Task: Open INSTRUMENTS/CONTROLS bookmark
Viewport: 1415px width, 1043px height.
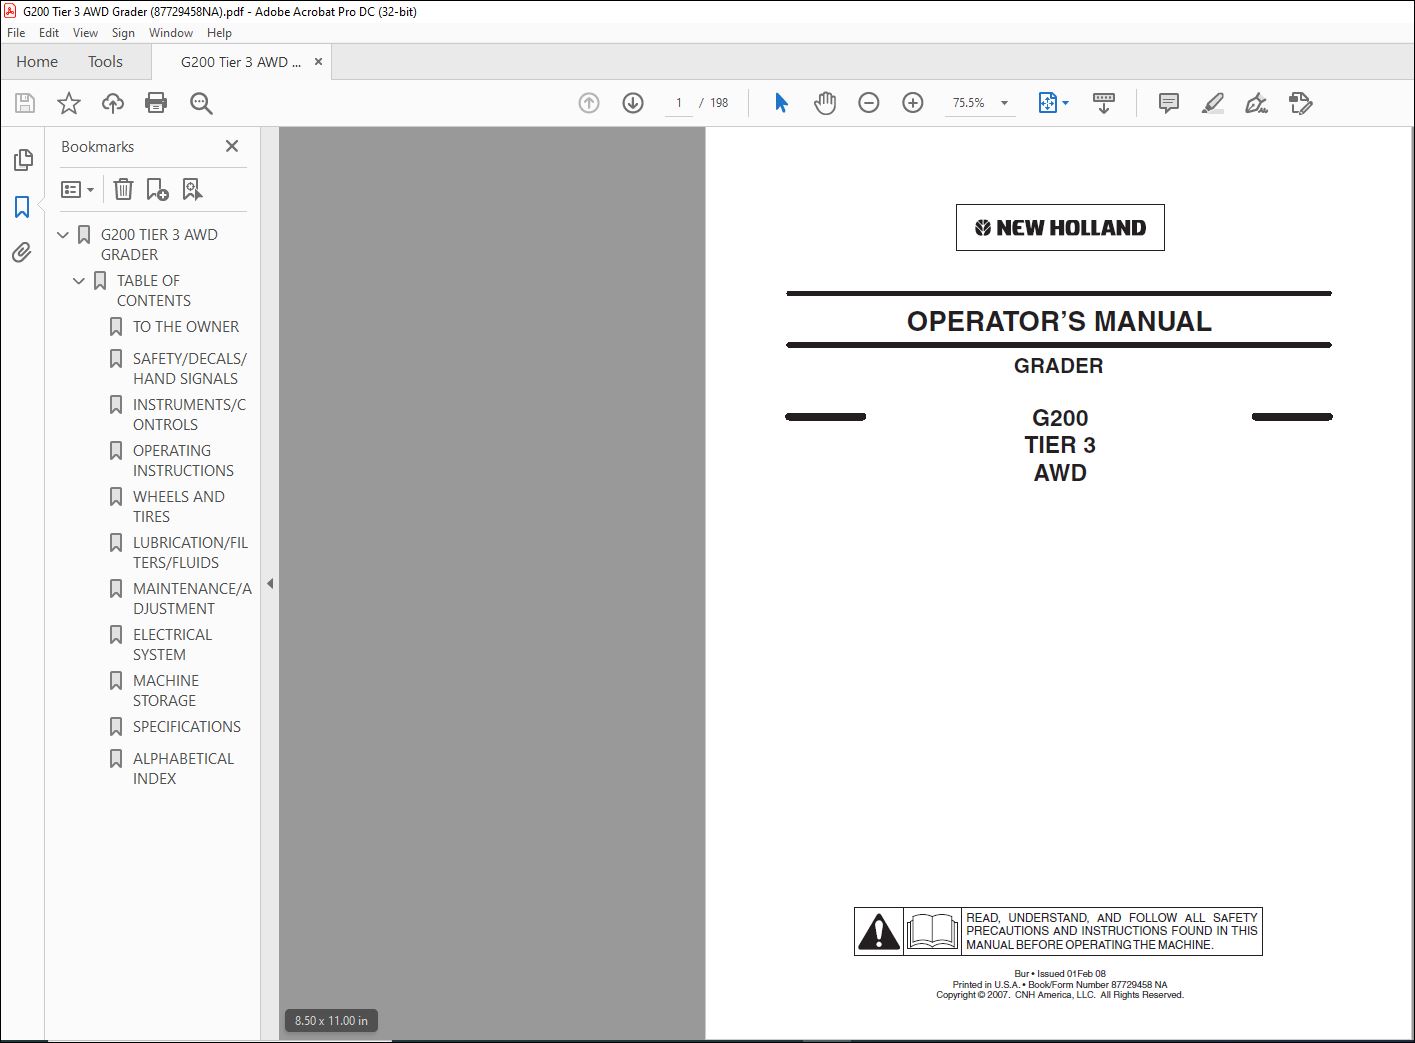Action: click(189, 415)
